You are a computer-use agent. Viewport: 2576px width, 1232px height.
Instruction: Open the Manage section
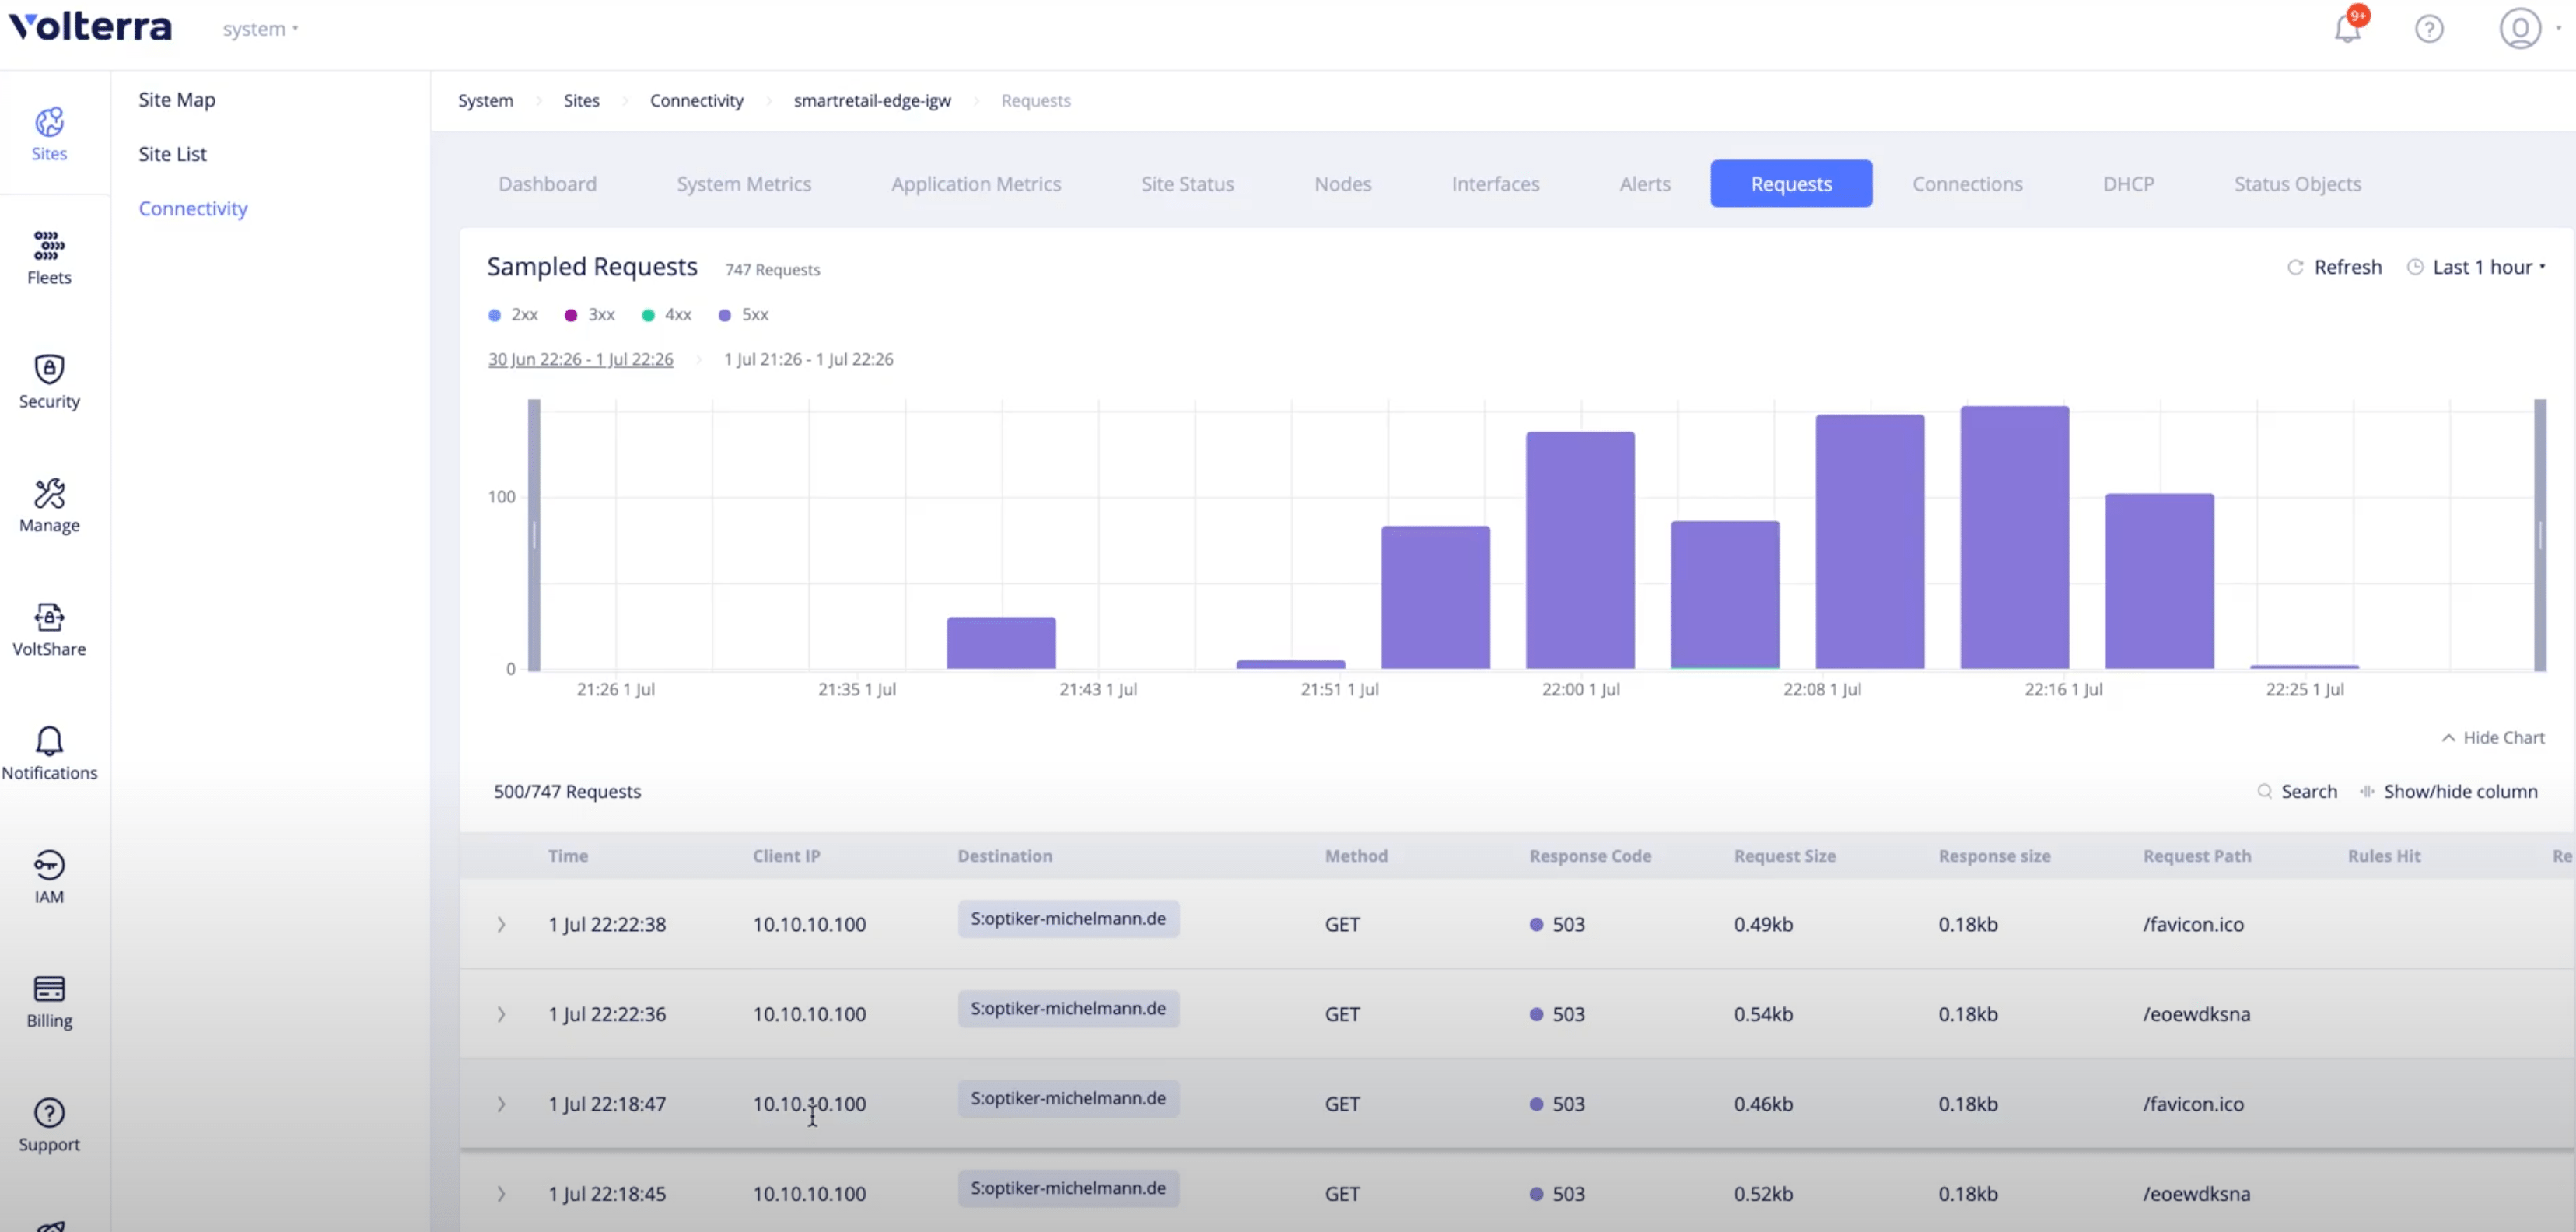[x=48, y=505]
